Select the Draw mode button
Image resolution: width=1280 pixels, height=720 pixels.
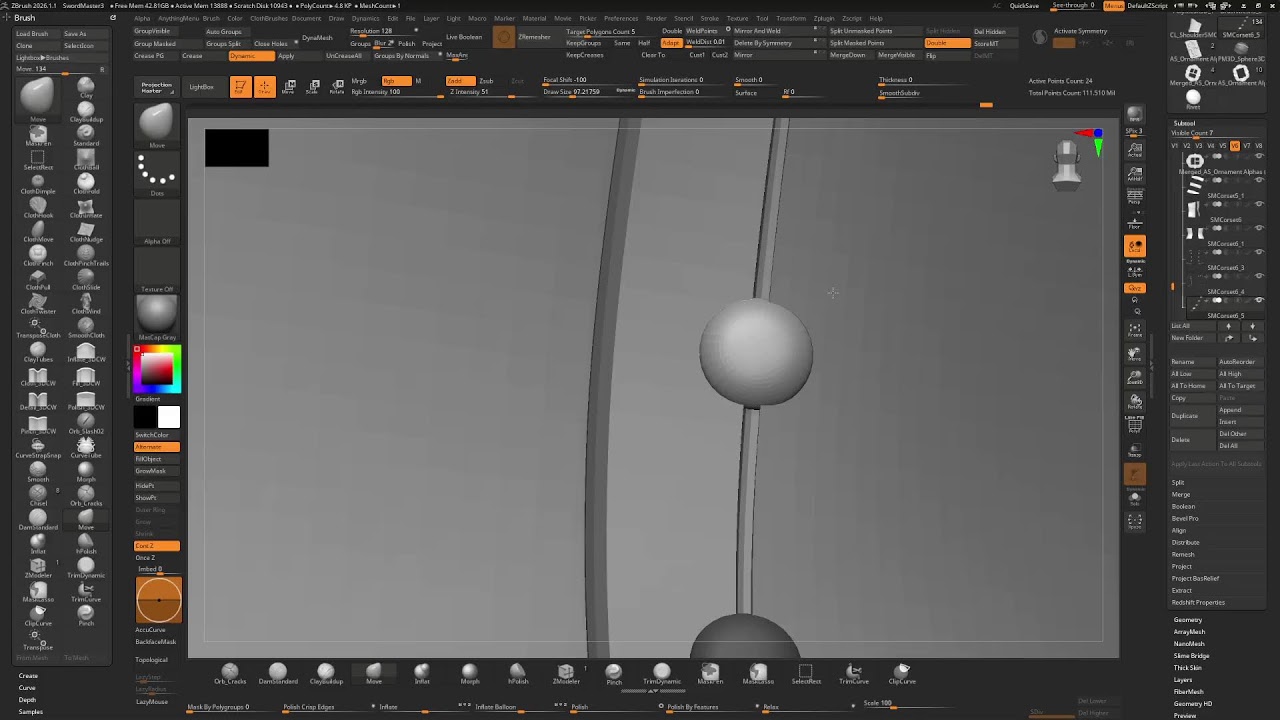(264, 87)
